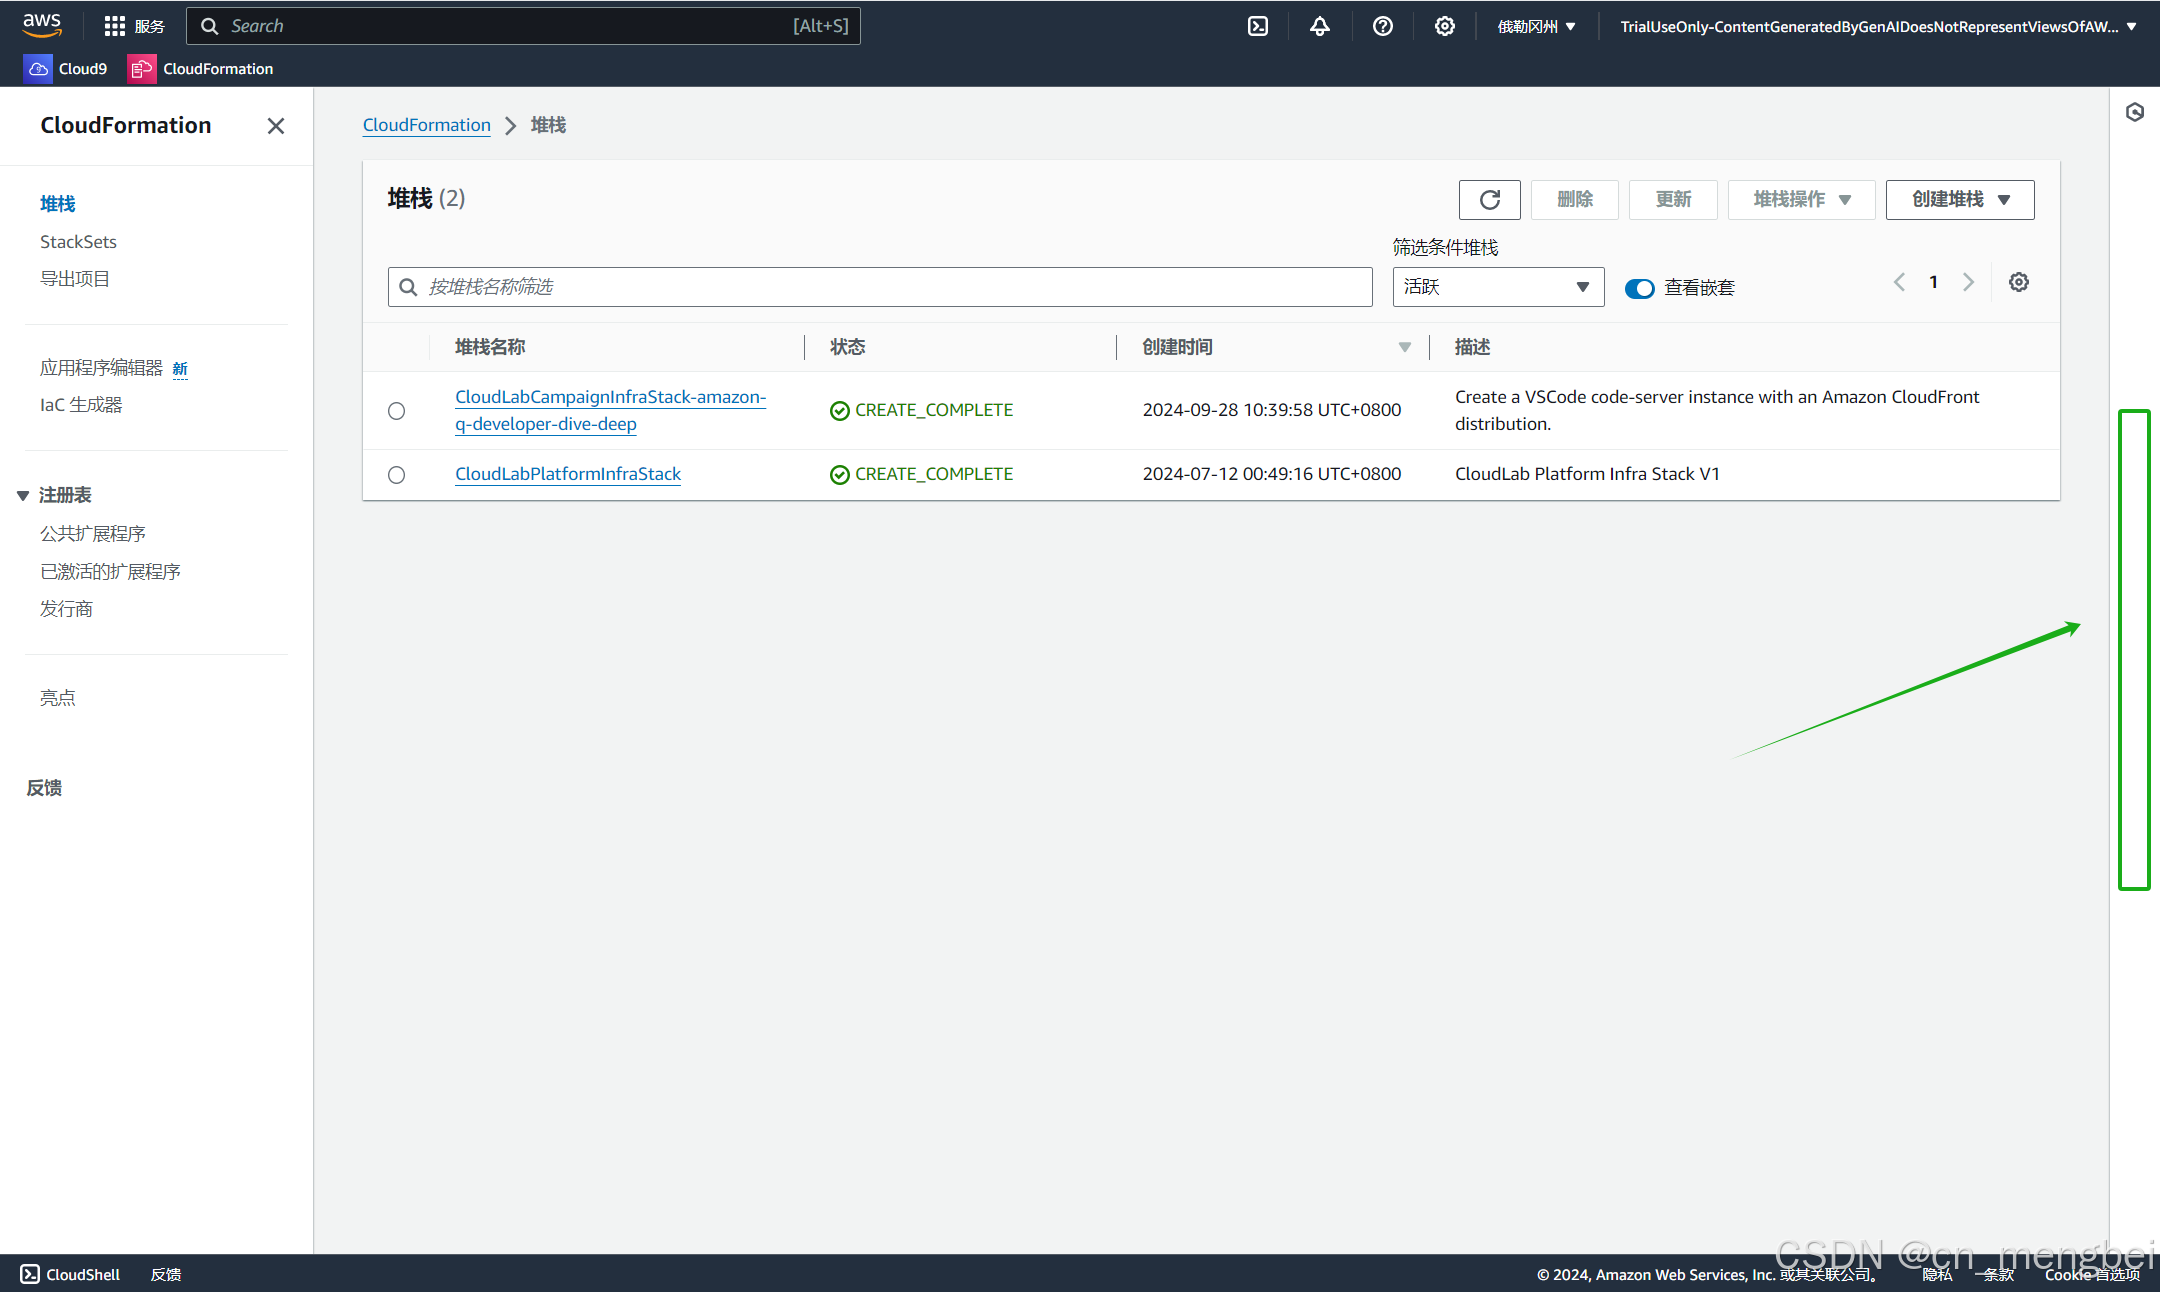The image size is (2160, 1292).
Task: Click 反馈 link in footer
Action: [166, 1274]
